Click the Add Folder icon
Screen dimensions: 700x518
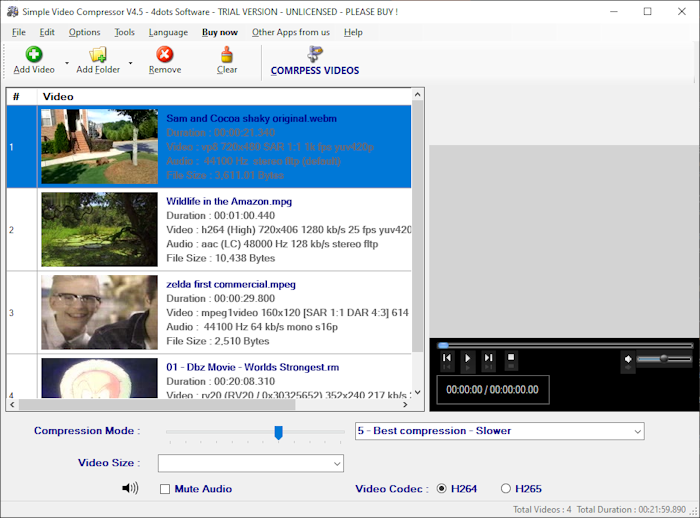point(97,55)
